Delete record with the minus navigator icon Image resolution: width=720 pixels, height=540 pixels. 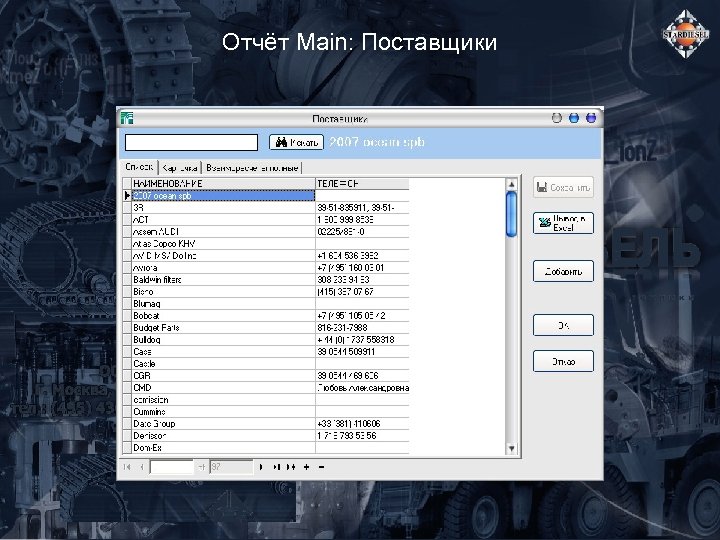(321, 467)
